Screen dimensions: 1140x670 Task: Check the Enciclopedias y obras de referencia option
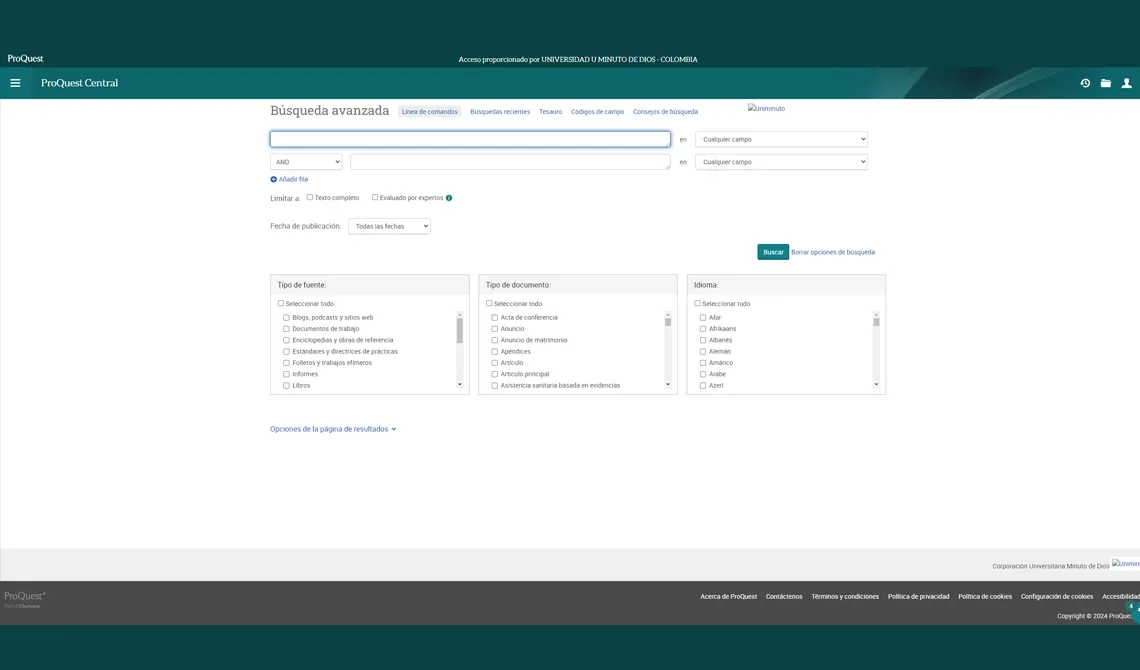pos(286,340)
